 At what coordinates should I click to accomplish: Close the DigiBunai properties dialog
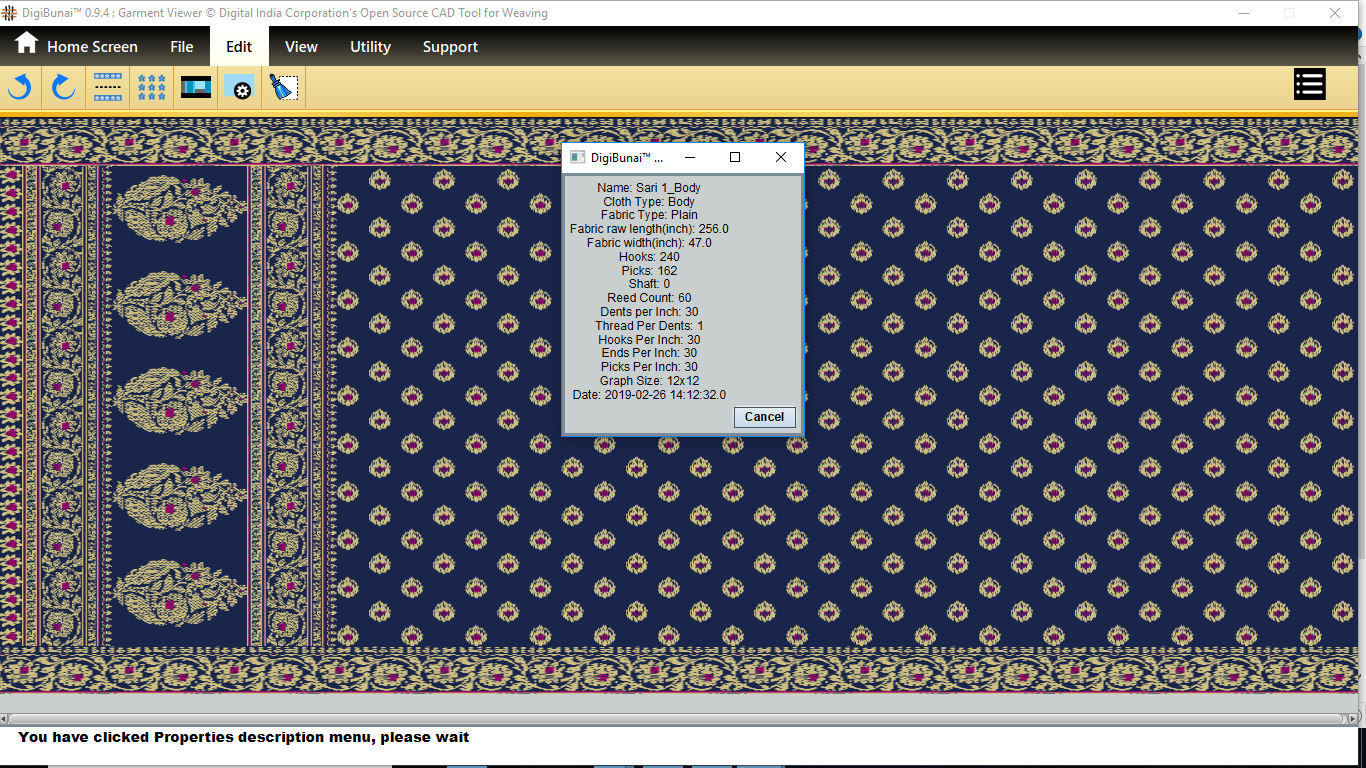pyautogui.click(x=781, y=158)
